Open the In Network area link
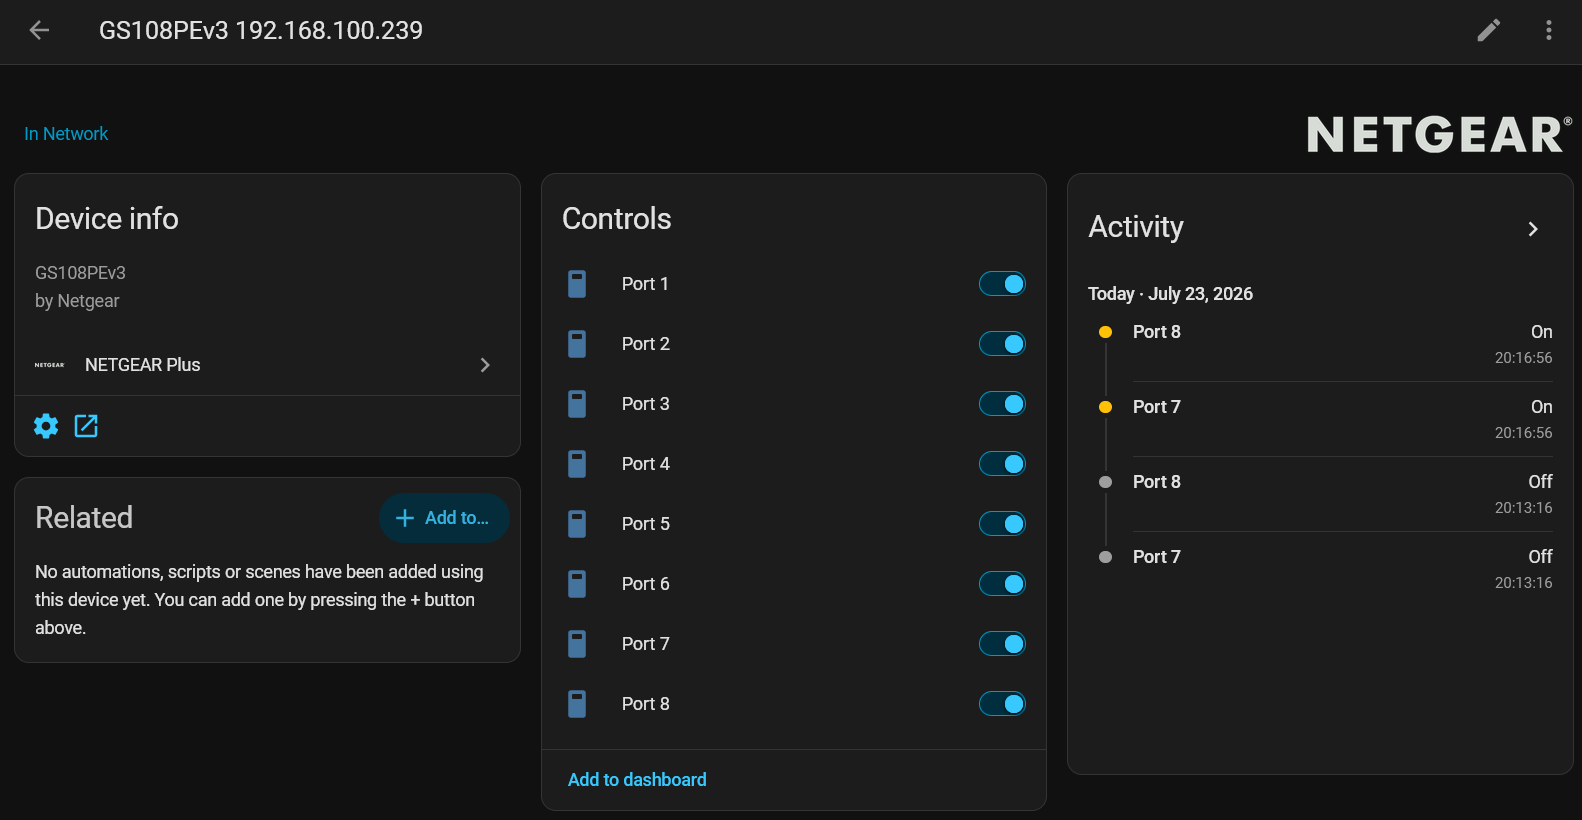Screen dimensions: 1582x820 [x=66, y=134]
